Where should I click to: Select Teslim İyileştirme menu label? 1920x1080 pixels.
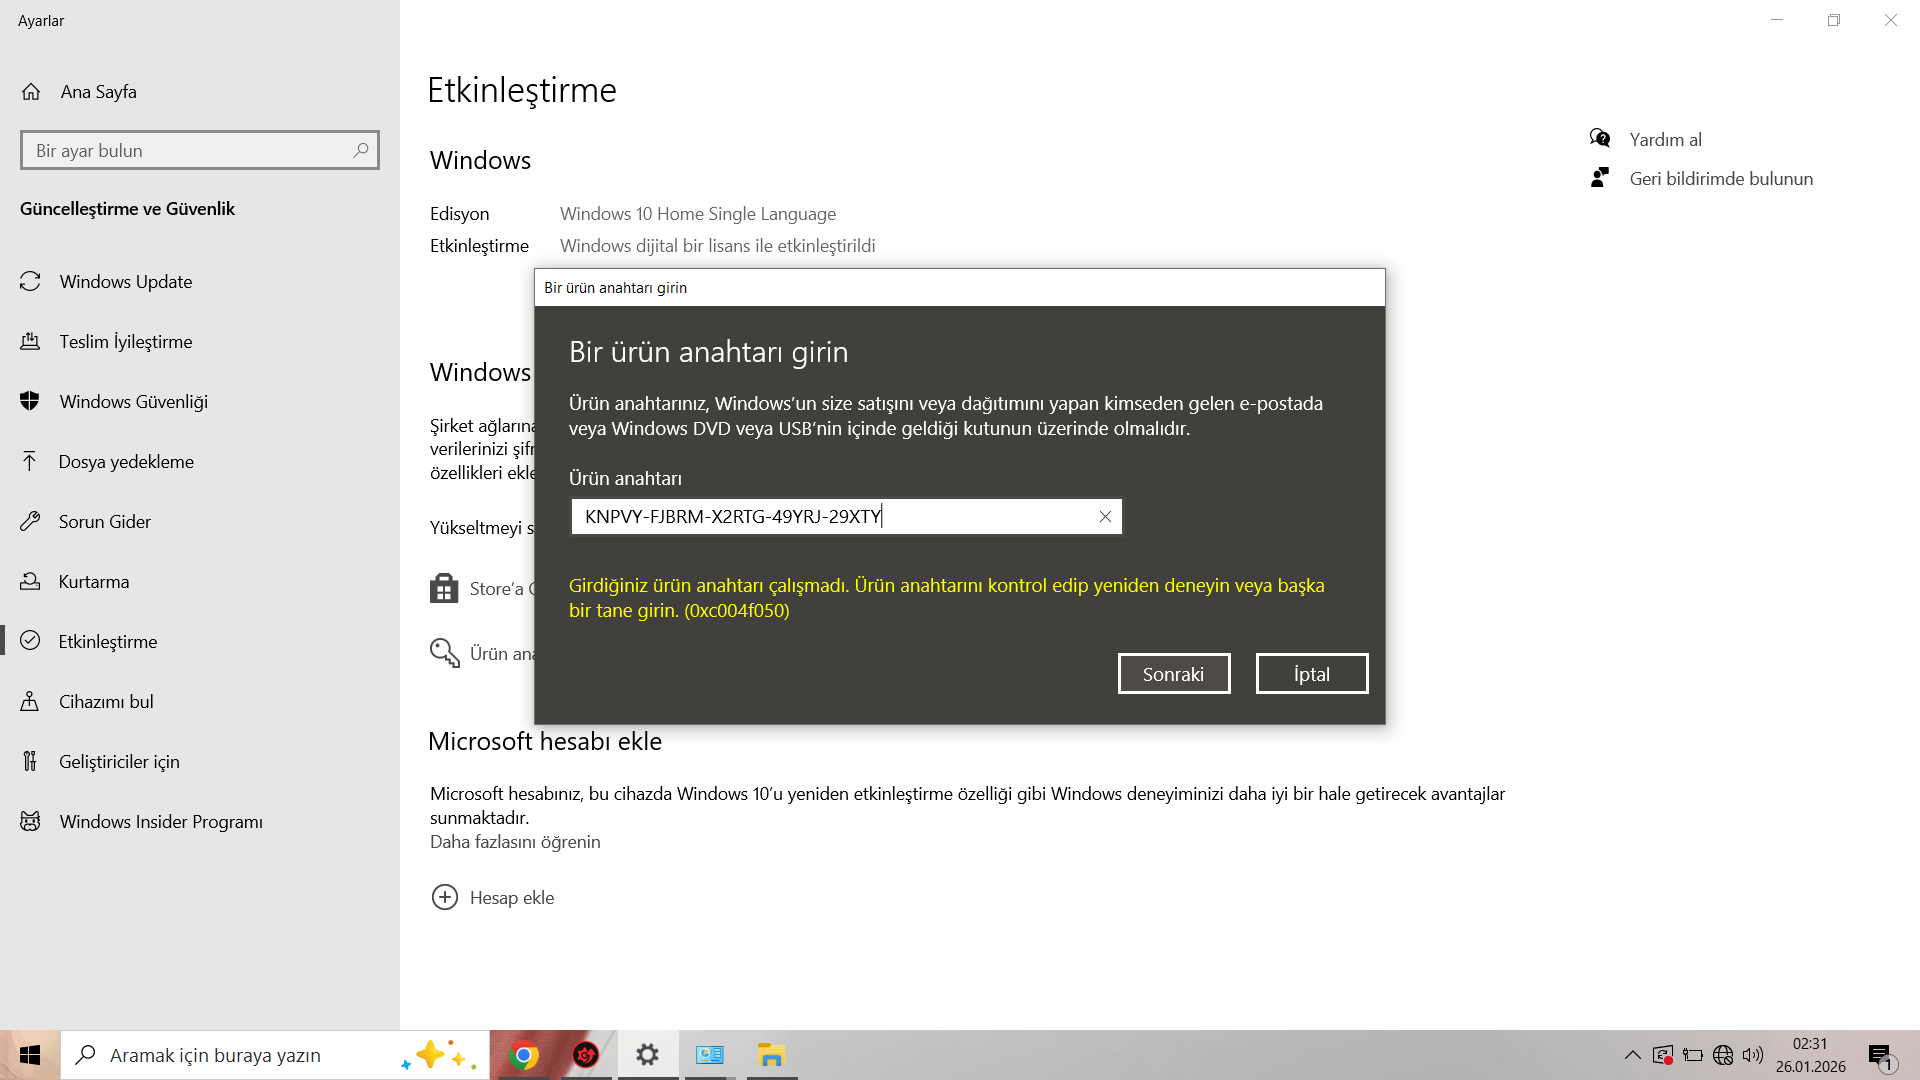point(126,342)
